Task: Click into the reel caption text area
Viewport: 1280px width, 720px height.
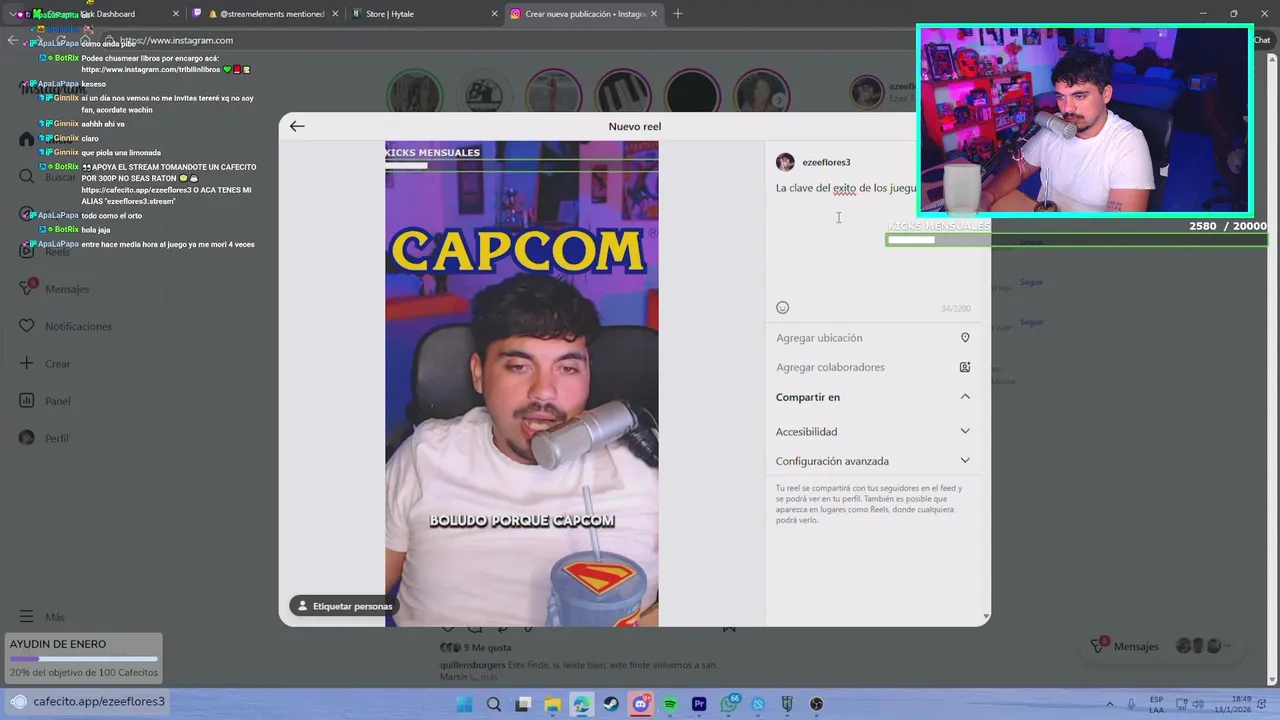Action: point(873,240)
